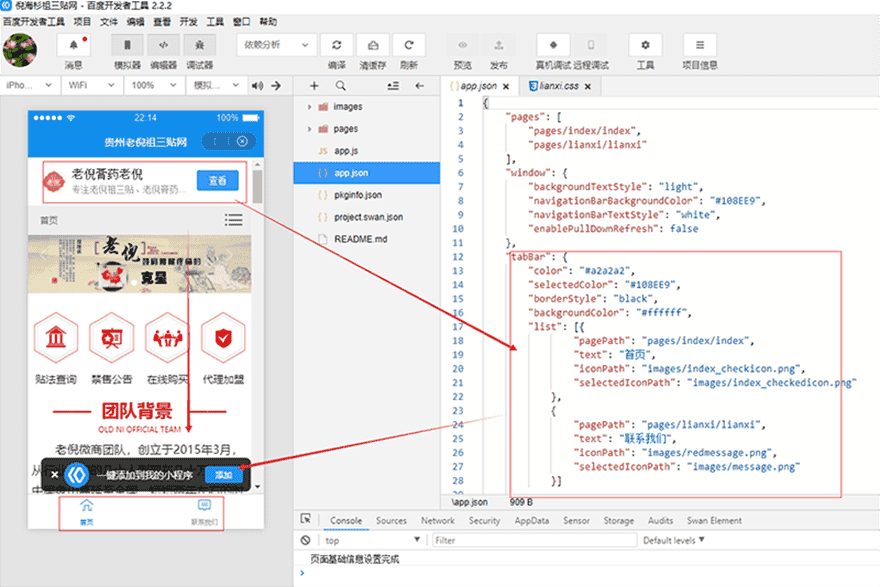Select the 联系我们 bottom tab
The width and height of the screenshot is (880, 587).
pyautogui.click(x=204, y=512)
